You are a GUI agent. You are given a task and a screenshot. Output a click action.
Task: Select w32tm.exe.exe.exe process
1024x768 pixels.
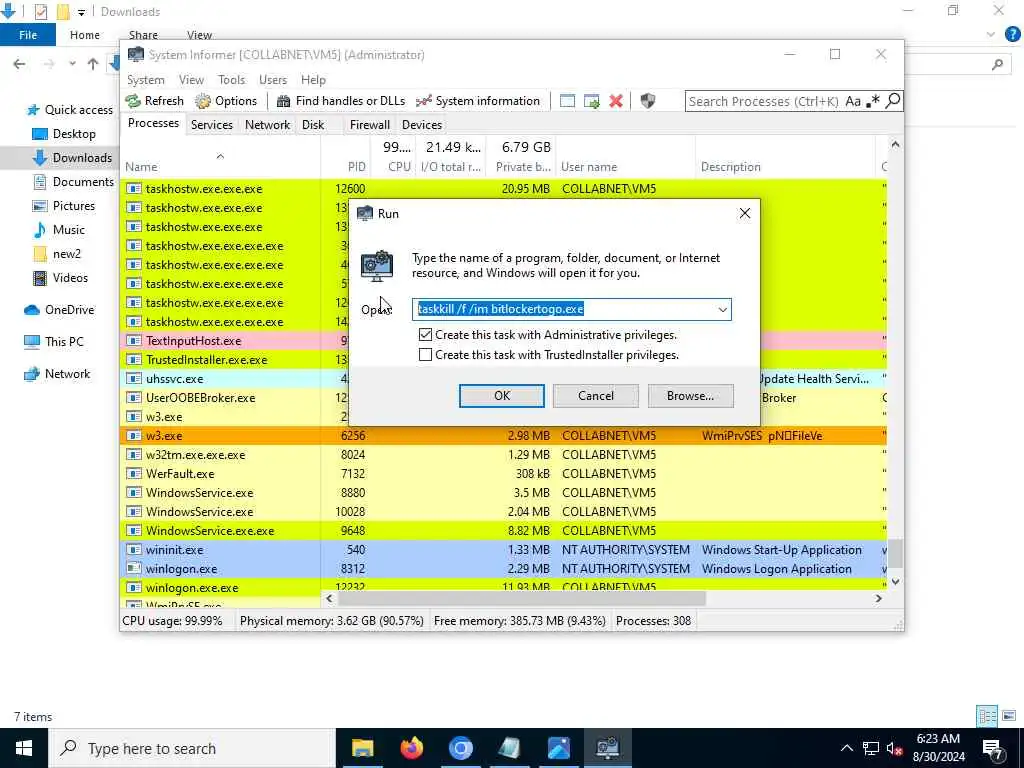(504, 455)
